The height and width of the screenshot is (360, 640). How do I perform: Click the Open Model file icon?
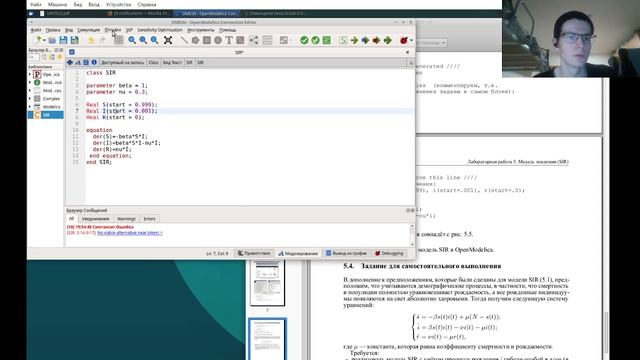(x=52, y=40)
